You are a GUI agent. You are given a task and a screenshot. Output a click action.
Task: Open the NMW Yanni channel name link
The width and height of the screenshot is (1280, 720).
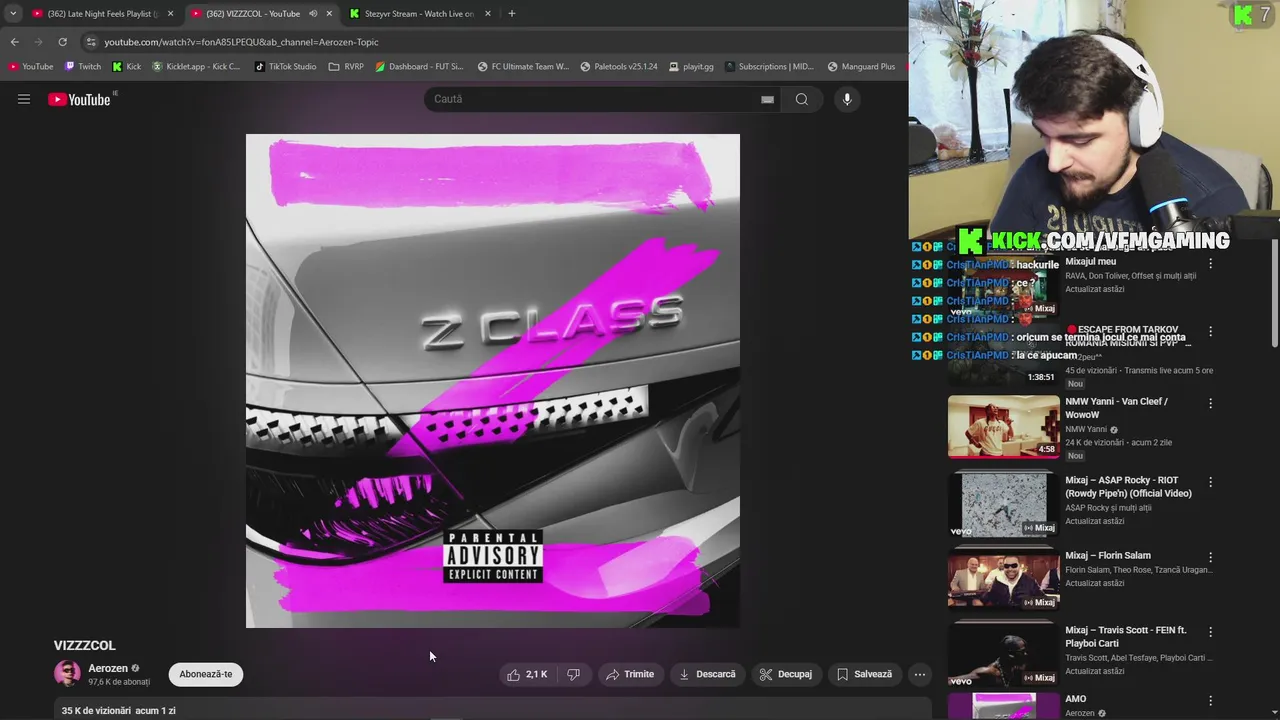point(1086,429)
